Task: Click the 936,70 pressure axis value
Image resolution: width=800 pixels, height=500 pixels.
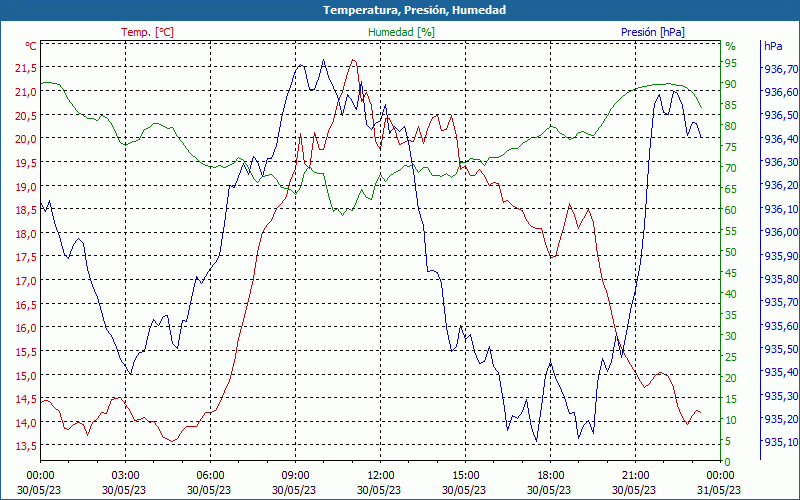Action: pos(780,69)
